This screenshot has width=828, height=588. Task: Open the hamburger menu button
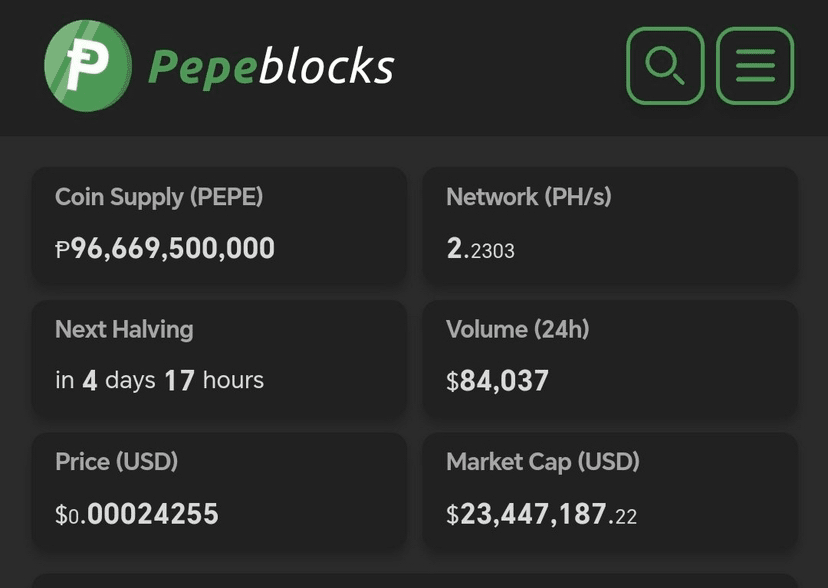755,66
